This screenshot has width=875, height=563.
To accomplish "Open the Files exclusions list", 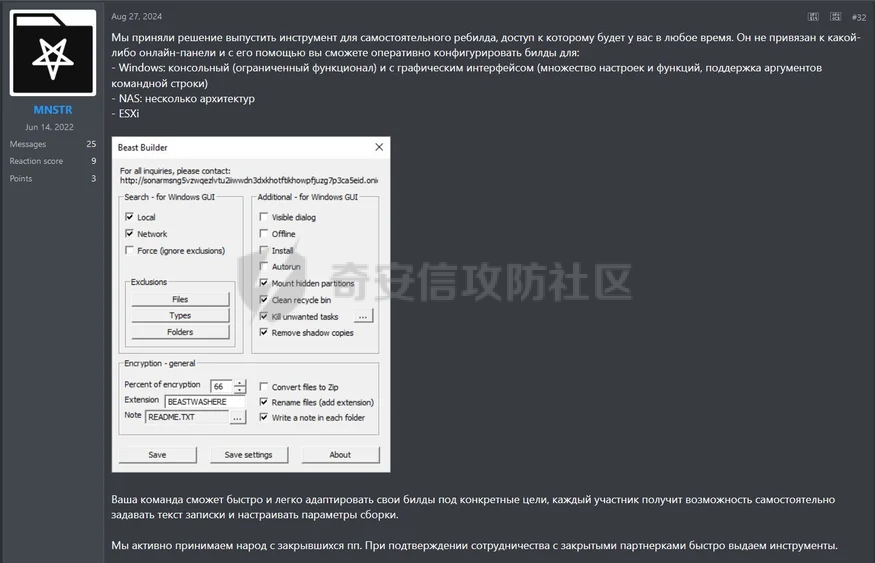I will 180,299.
